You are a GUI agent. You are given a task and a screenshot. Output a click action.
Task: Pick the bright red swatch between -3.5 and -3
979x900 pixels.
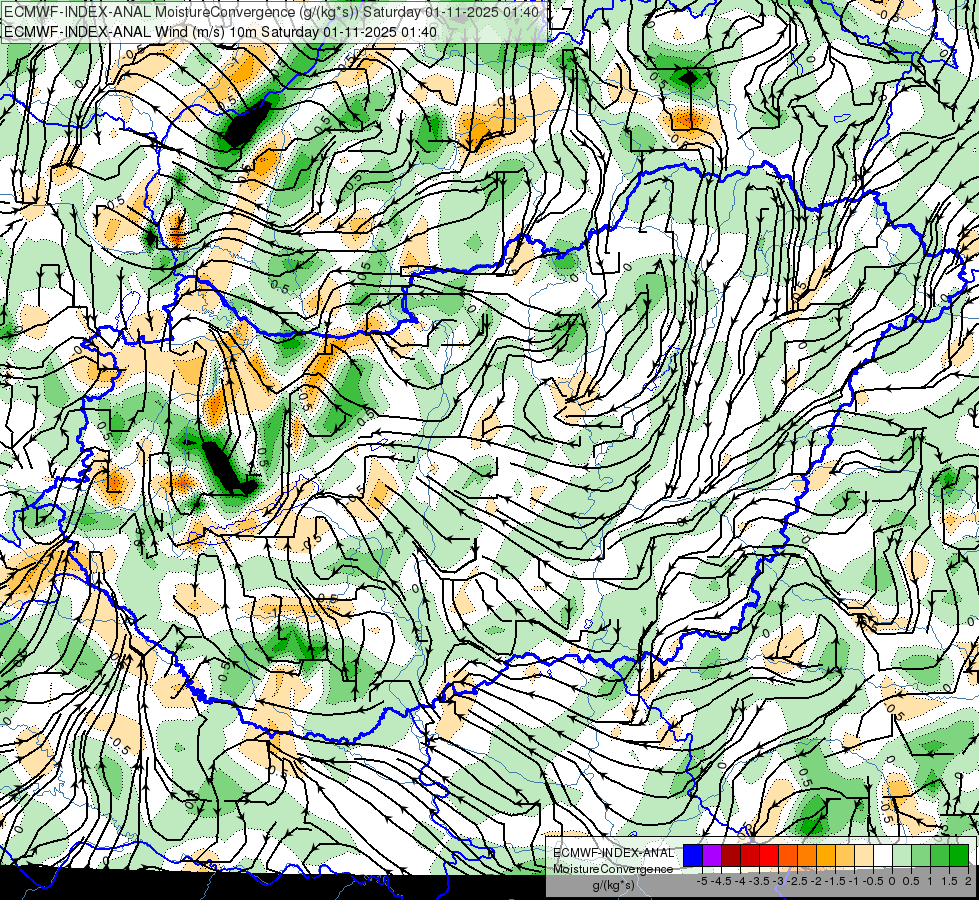click(769, 856)
